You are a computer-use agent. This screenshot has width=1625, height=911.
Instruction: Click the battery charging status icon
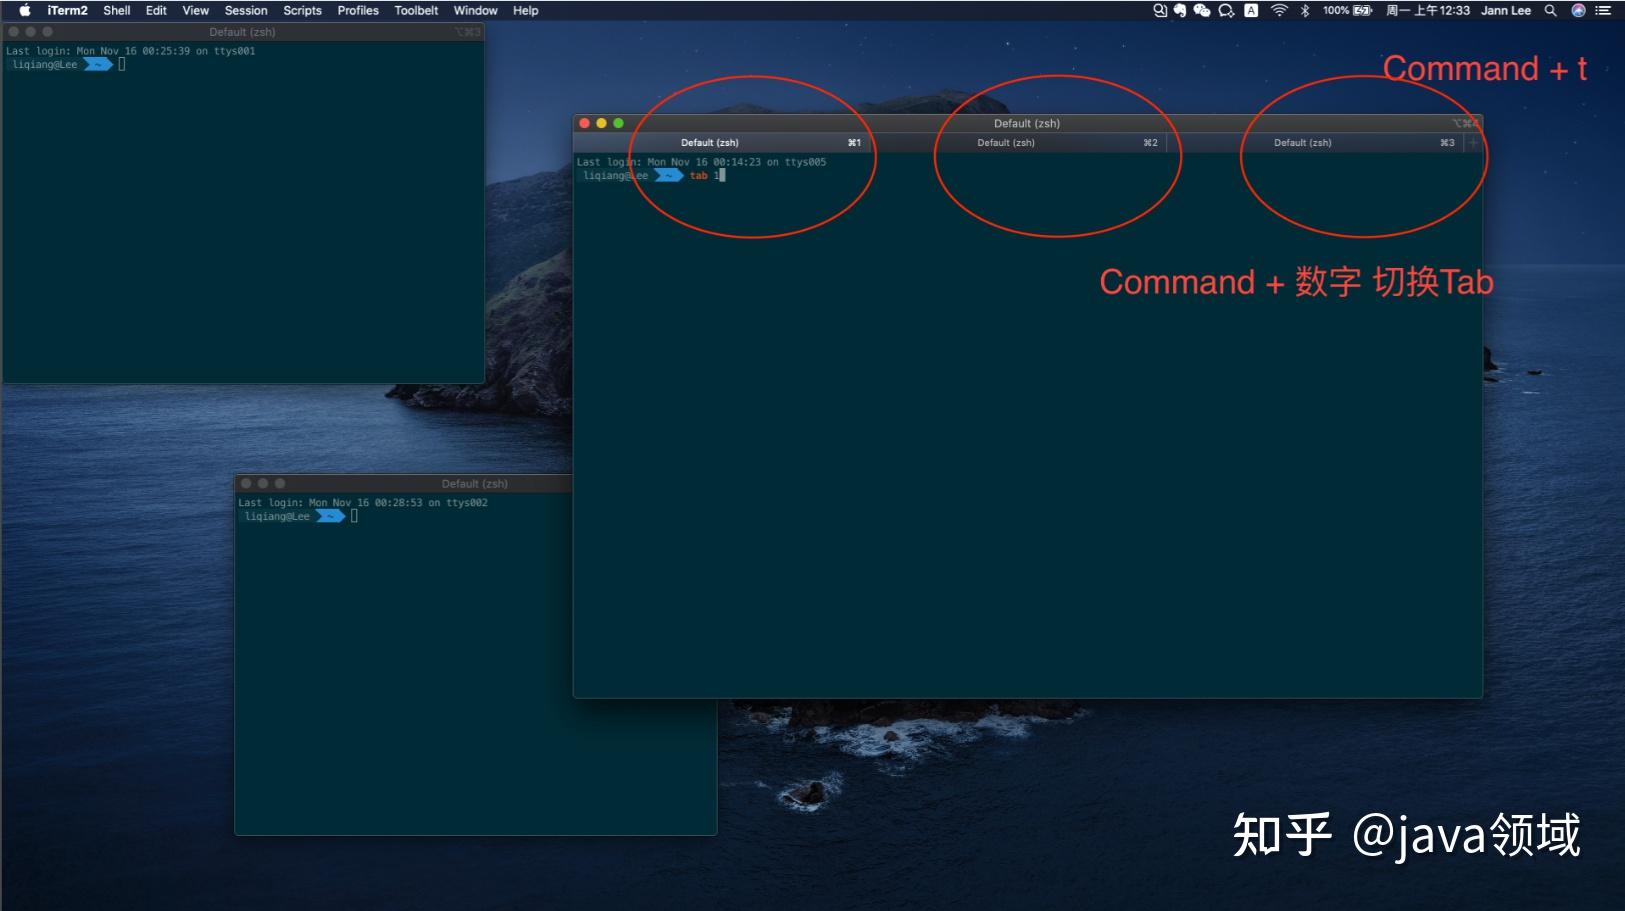tap(1361, 12)
